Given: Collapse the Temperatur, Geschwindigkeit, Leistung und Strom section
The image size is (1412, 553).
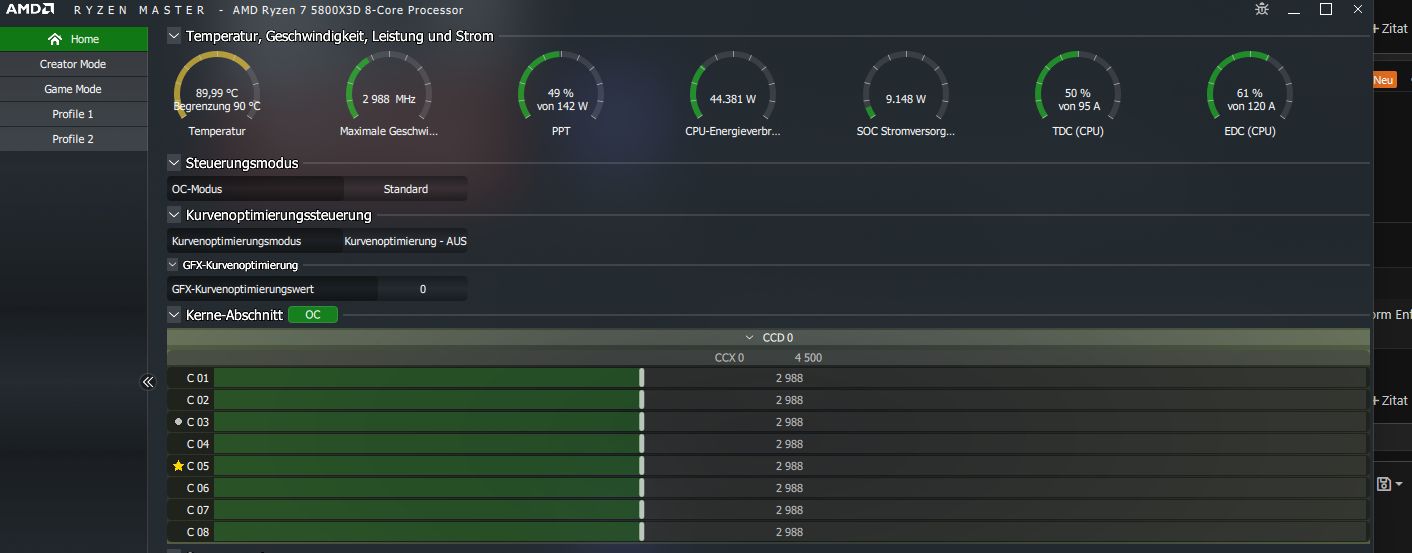Looking at the screenshot, I should (175, 36).
